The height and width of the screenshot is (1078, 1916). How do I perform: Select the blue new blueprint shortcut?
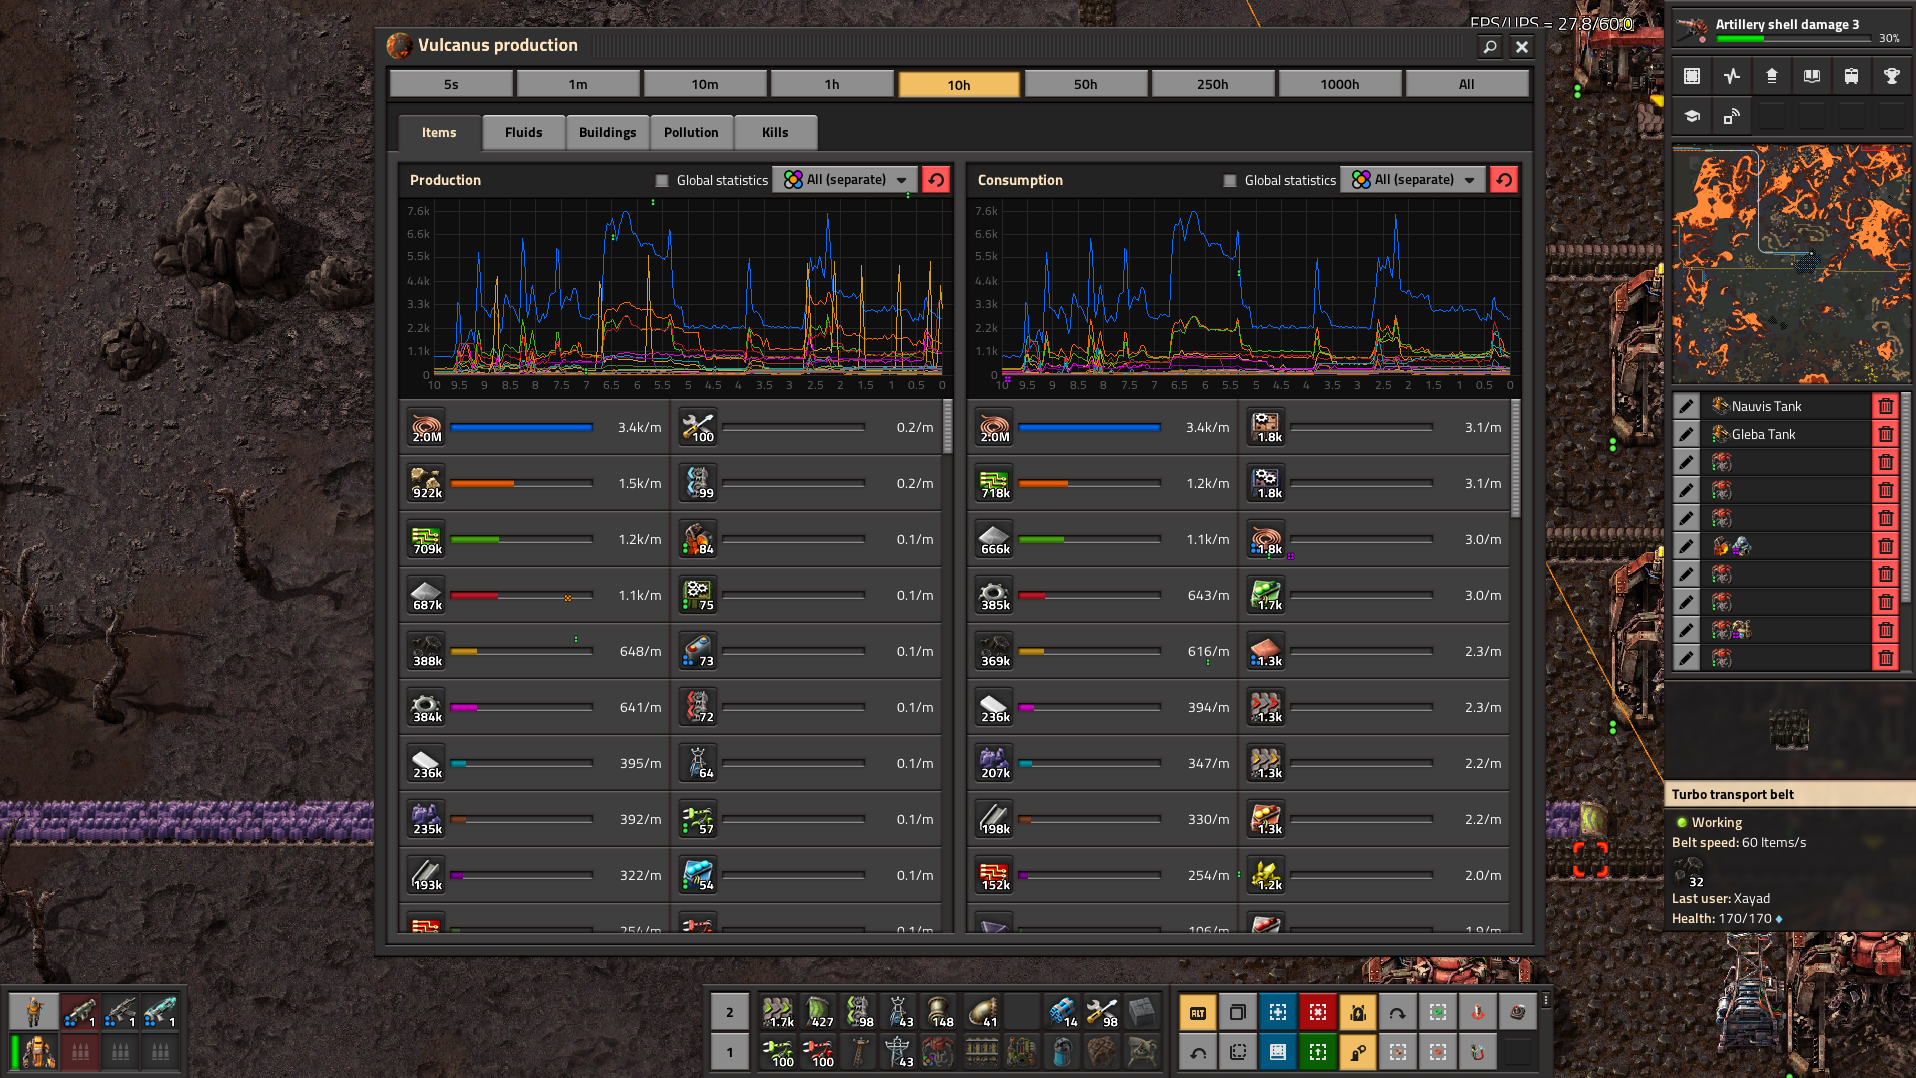1278,1012
